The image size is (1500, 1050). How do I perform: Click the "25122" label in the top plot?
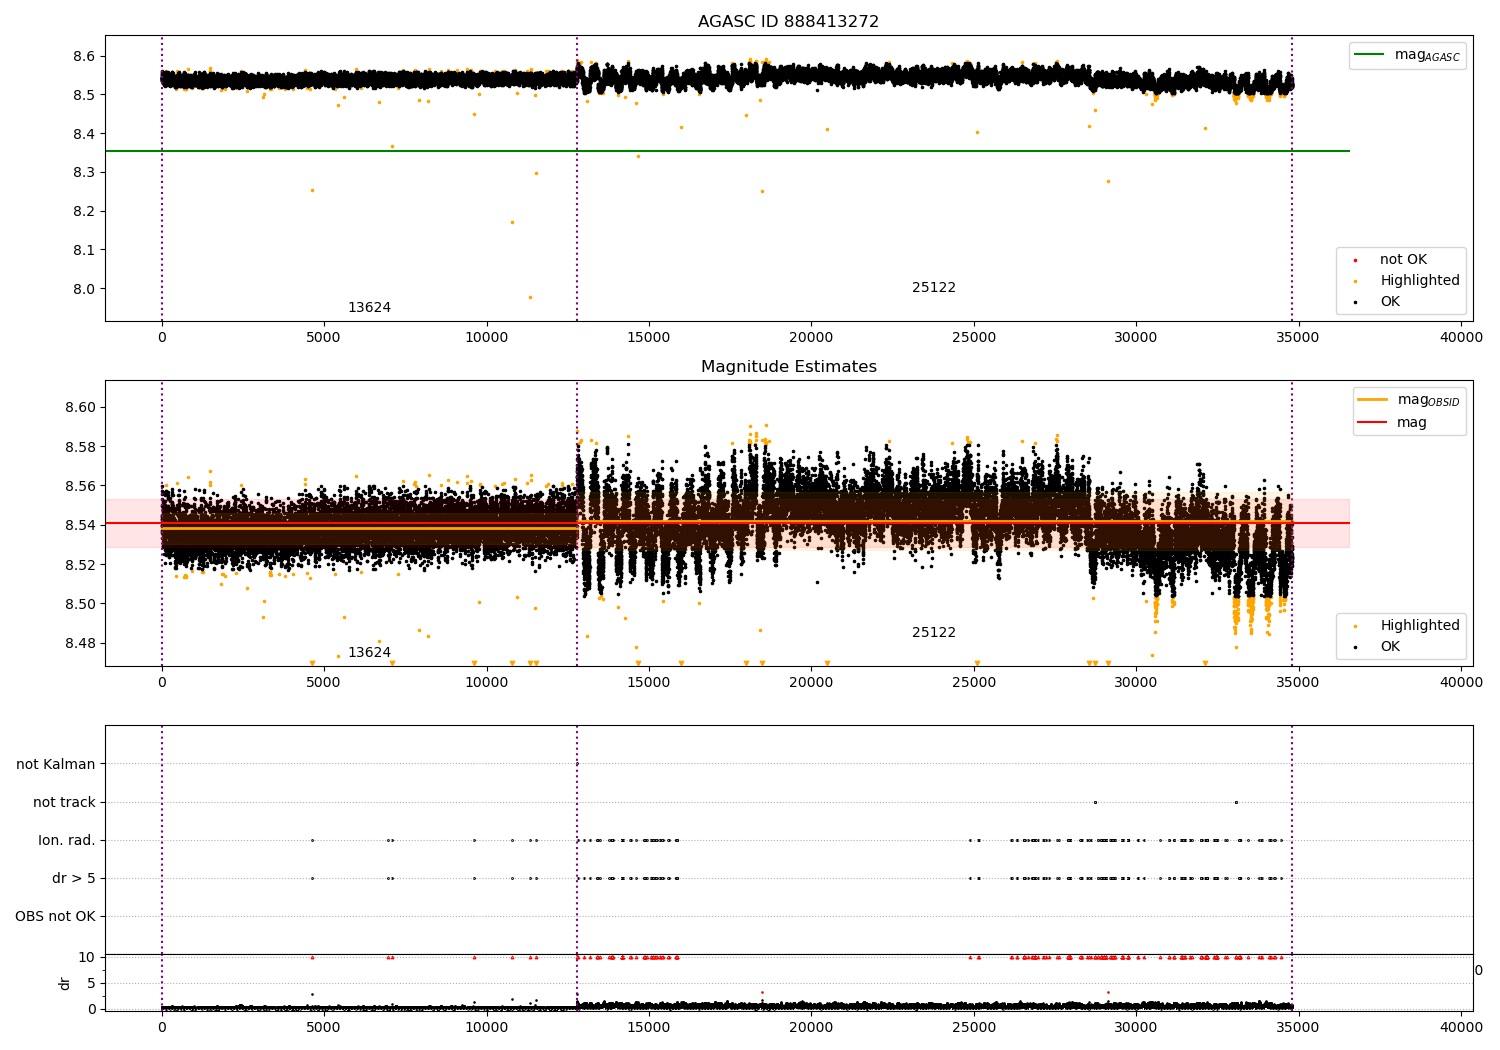(x=934, y=288)
